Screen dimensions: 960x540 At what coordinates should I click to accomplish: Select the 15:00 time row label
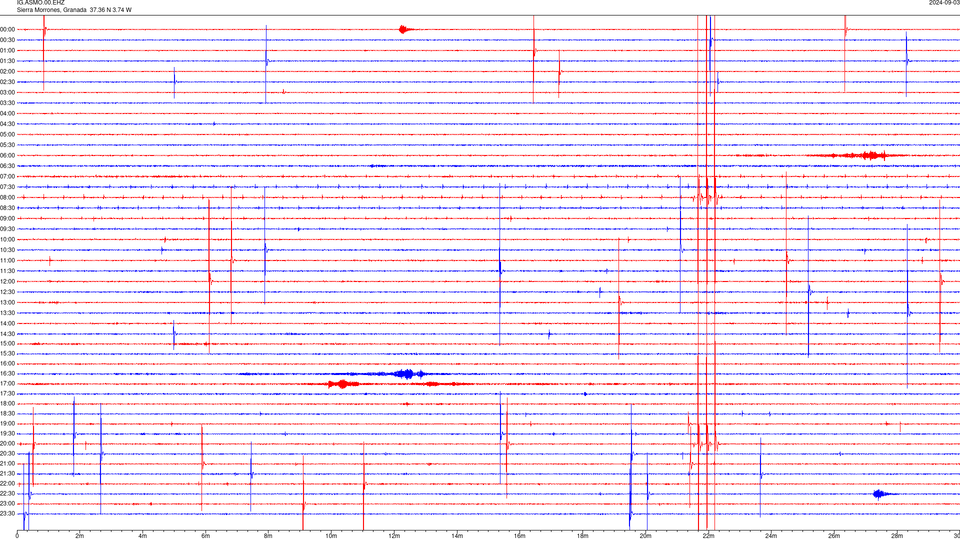click(8, 343)
